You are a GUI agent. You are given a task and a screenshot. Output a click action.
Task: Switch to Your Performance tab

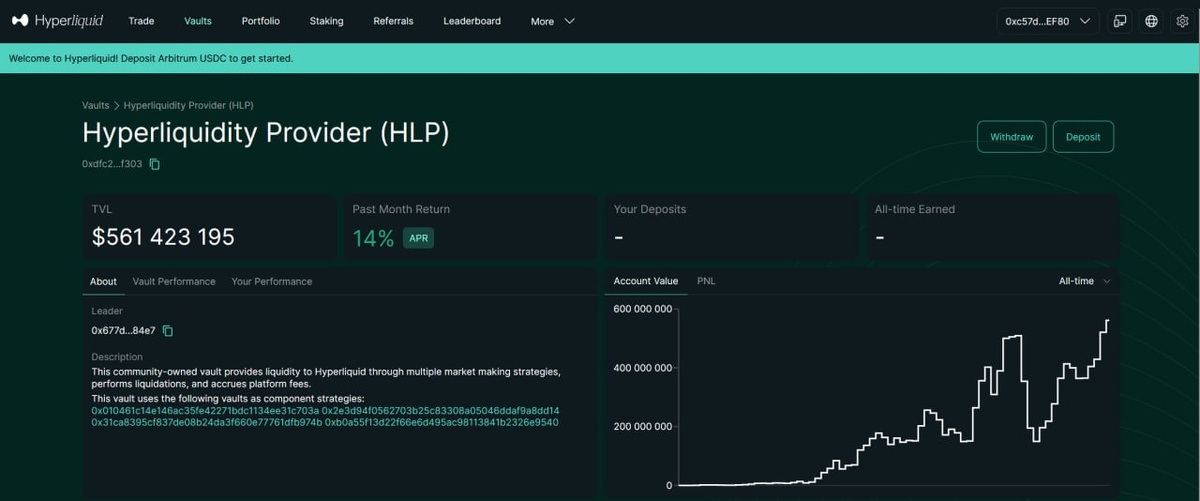(x=272, y=282)
